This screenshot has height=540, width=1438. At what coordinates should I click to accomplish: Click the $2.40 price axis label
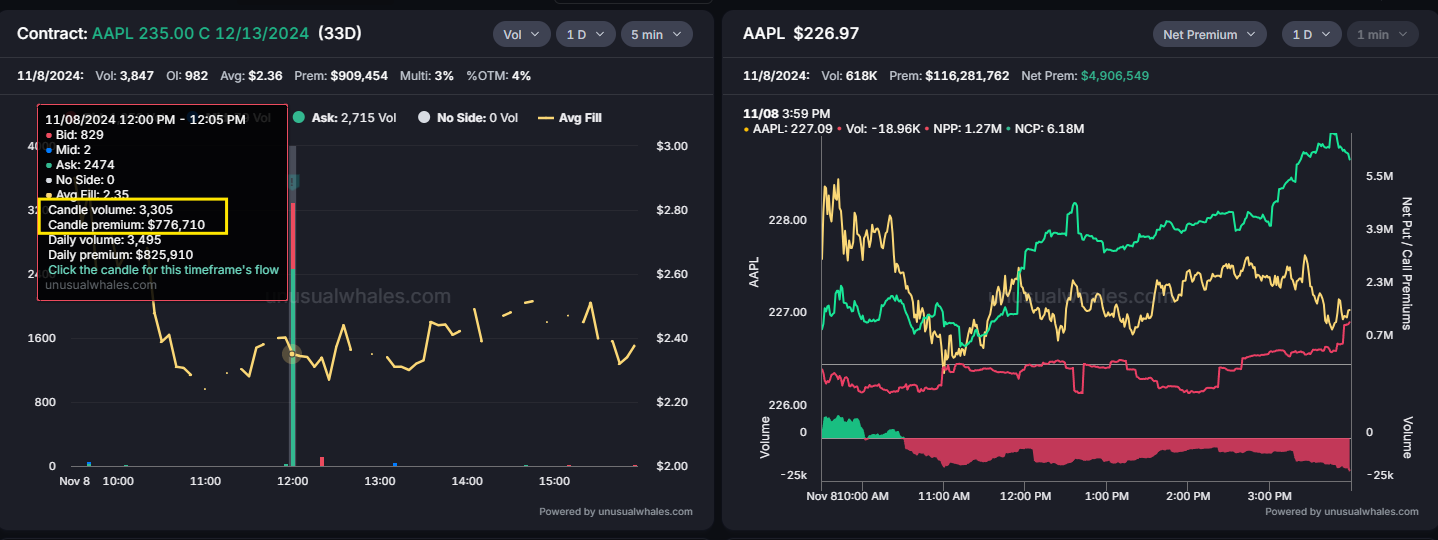(672, 338)
